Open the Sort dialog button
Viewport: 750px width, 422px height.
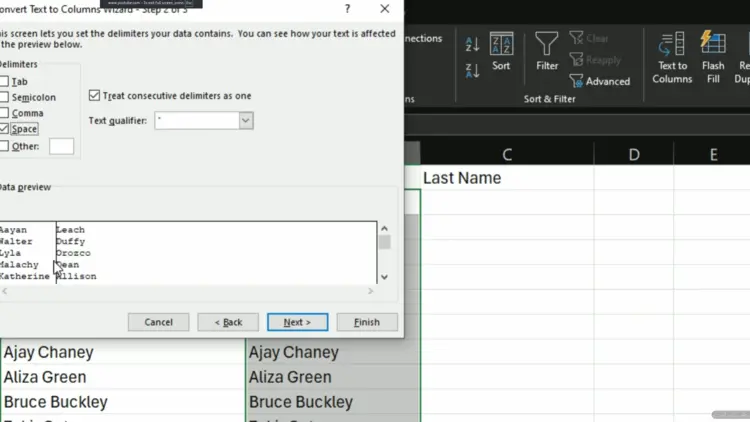pyautogui.click(x=501, y=52)
